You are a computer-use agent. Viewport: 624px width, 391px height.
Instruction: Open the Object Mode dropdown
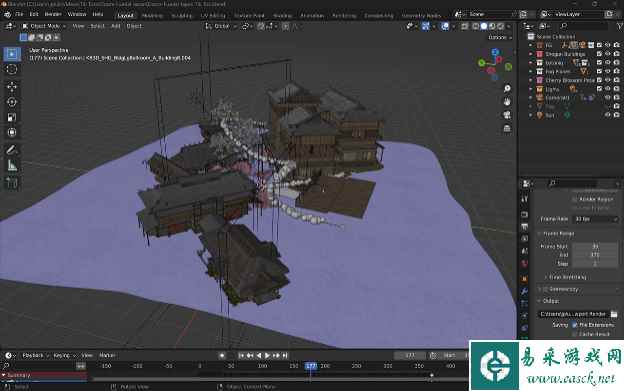(x=44, y=26)
